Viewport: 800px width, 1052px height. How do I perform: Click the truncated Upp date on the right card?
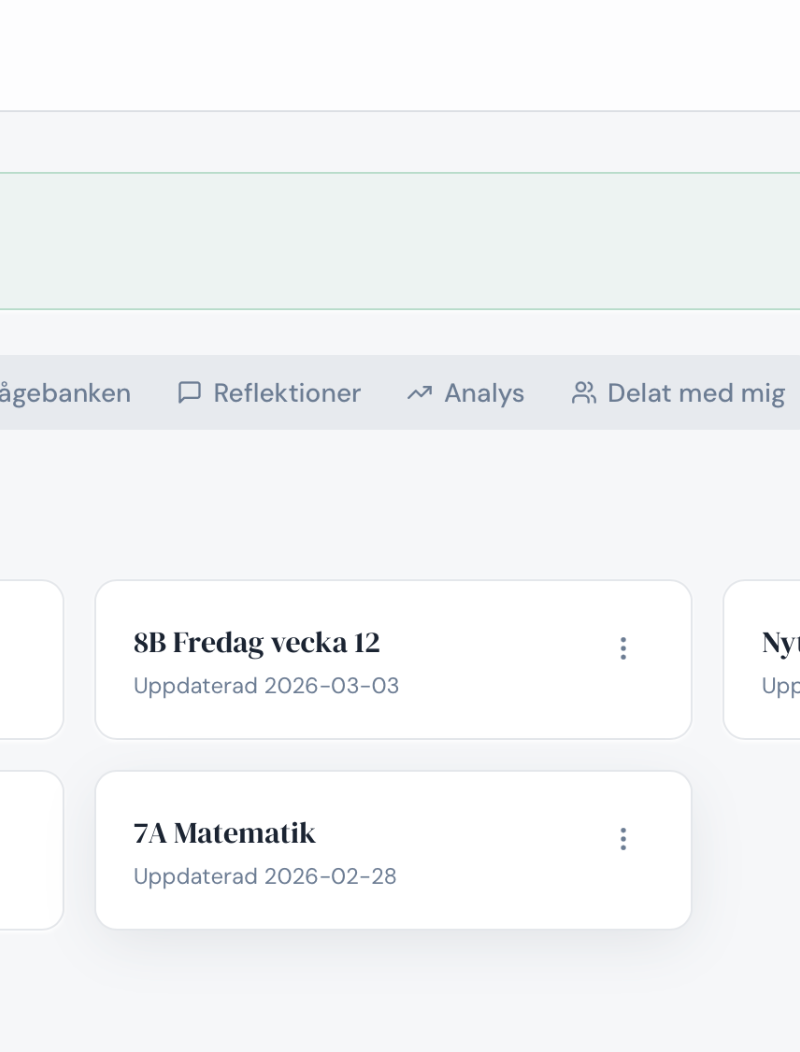[x=780, y=686]
